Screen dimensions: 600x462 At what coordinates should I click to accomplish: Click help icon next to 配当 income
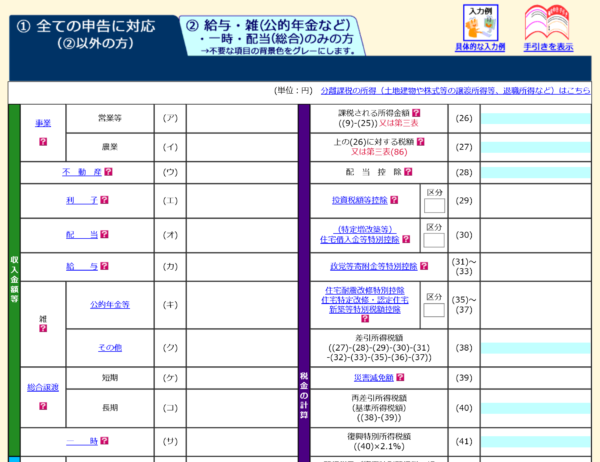click(104, 234)
